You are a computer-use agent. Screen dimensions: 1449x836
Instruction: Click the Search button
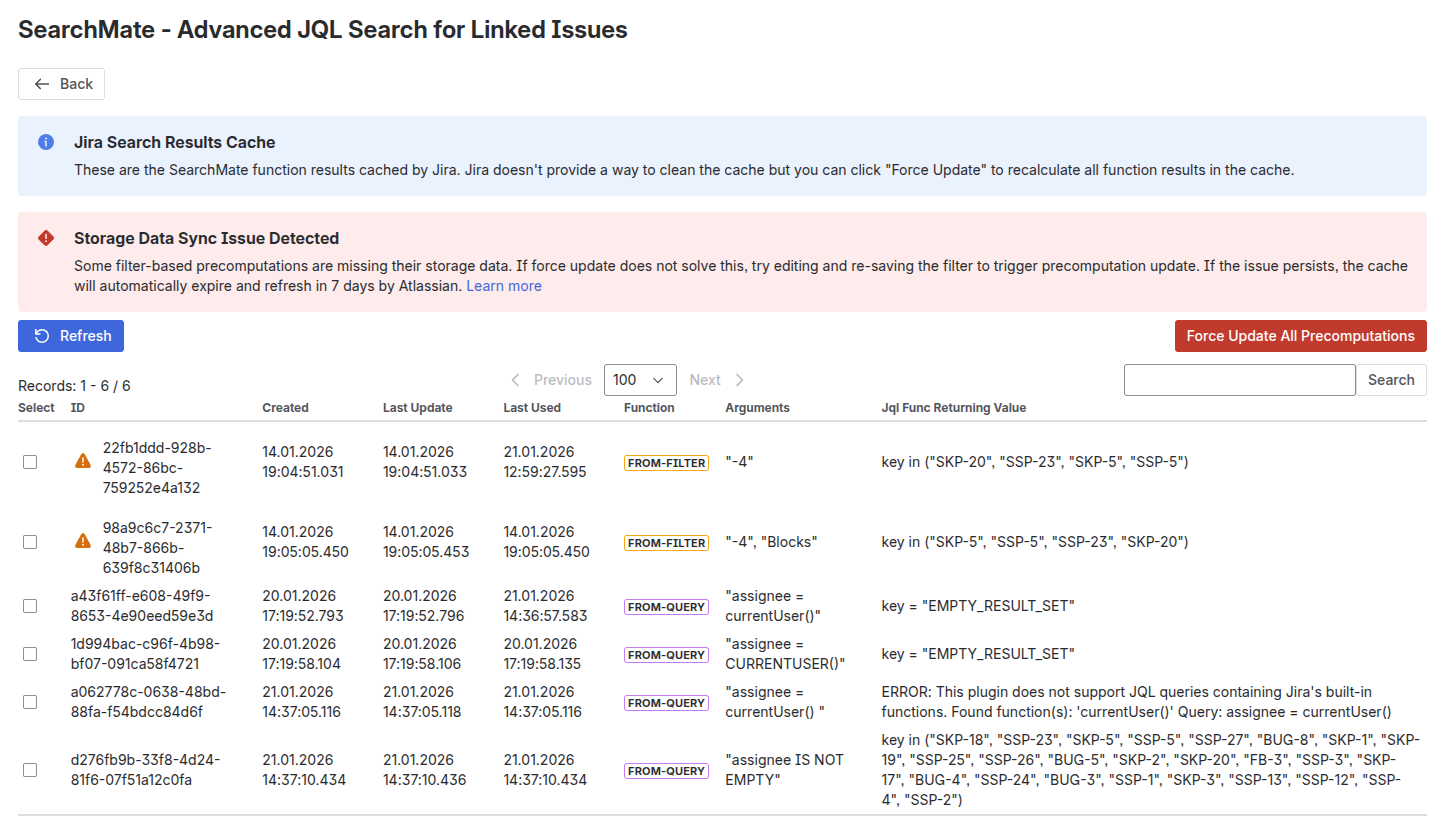coord(1391,380)
